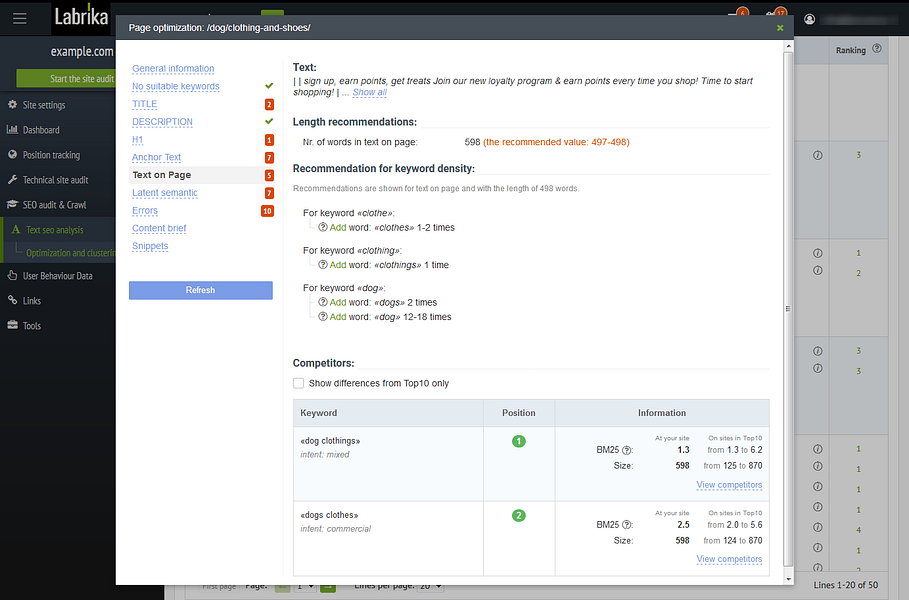Open Content brief section
909x600 pixels.
click(x=159, y=228)
